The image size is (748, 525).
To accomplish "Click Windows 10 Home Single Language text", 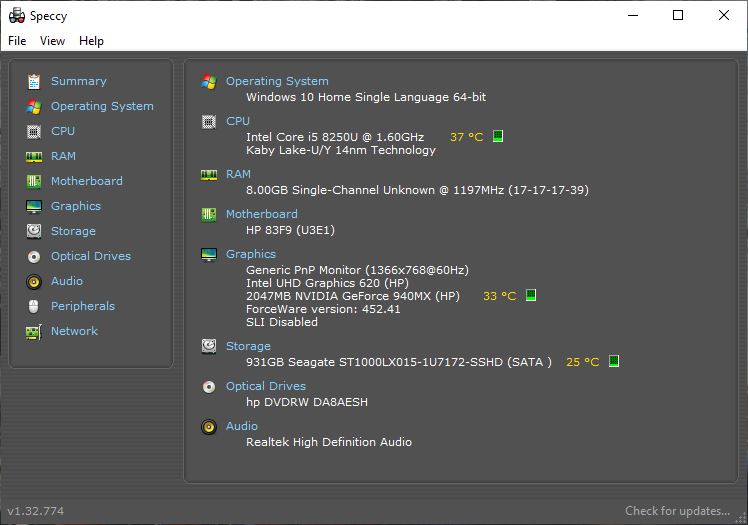I will pyautogui.click(x=366, y=97).
